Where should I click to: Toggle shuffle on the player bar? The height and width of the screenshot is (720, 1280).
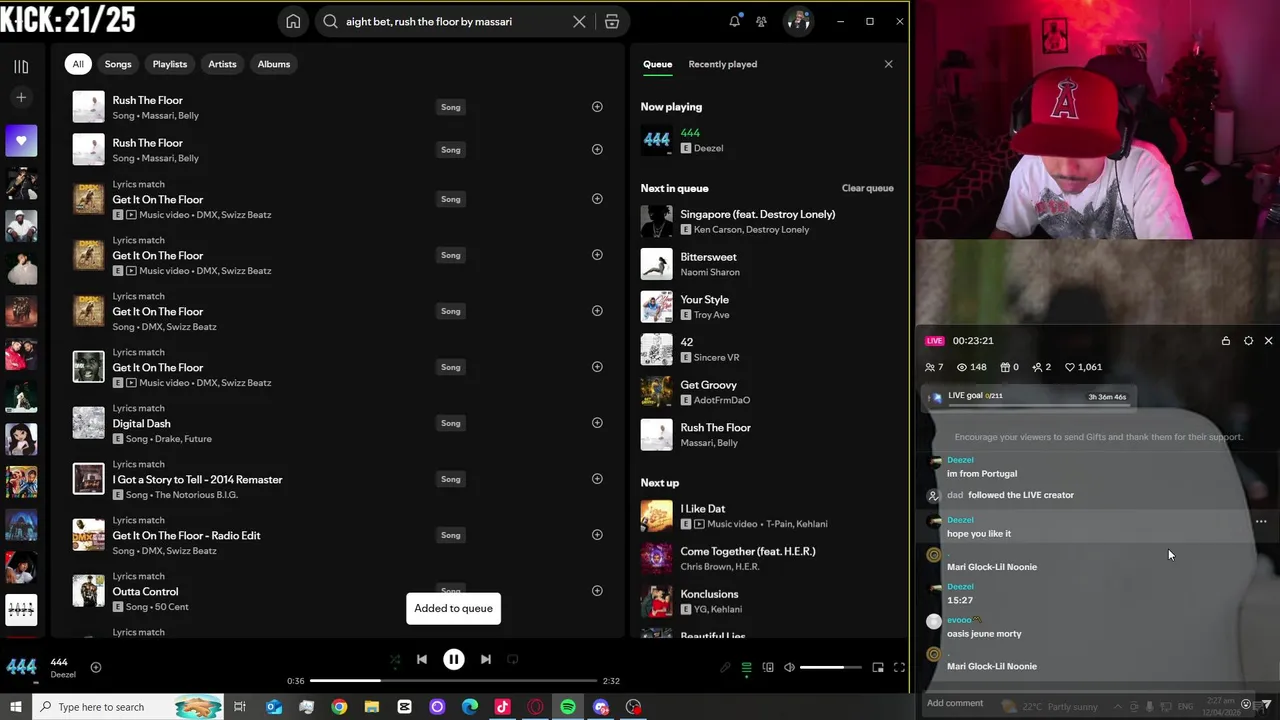[395, 659]
